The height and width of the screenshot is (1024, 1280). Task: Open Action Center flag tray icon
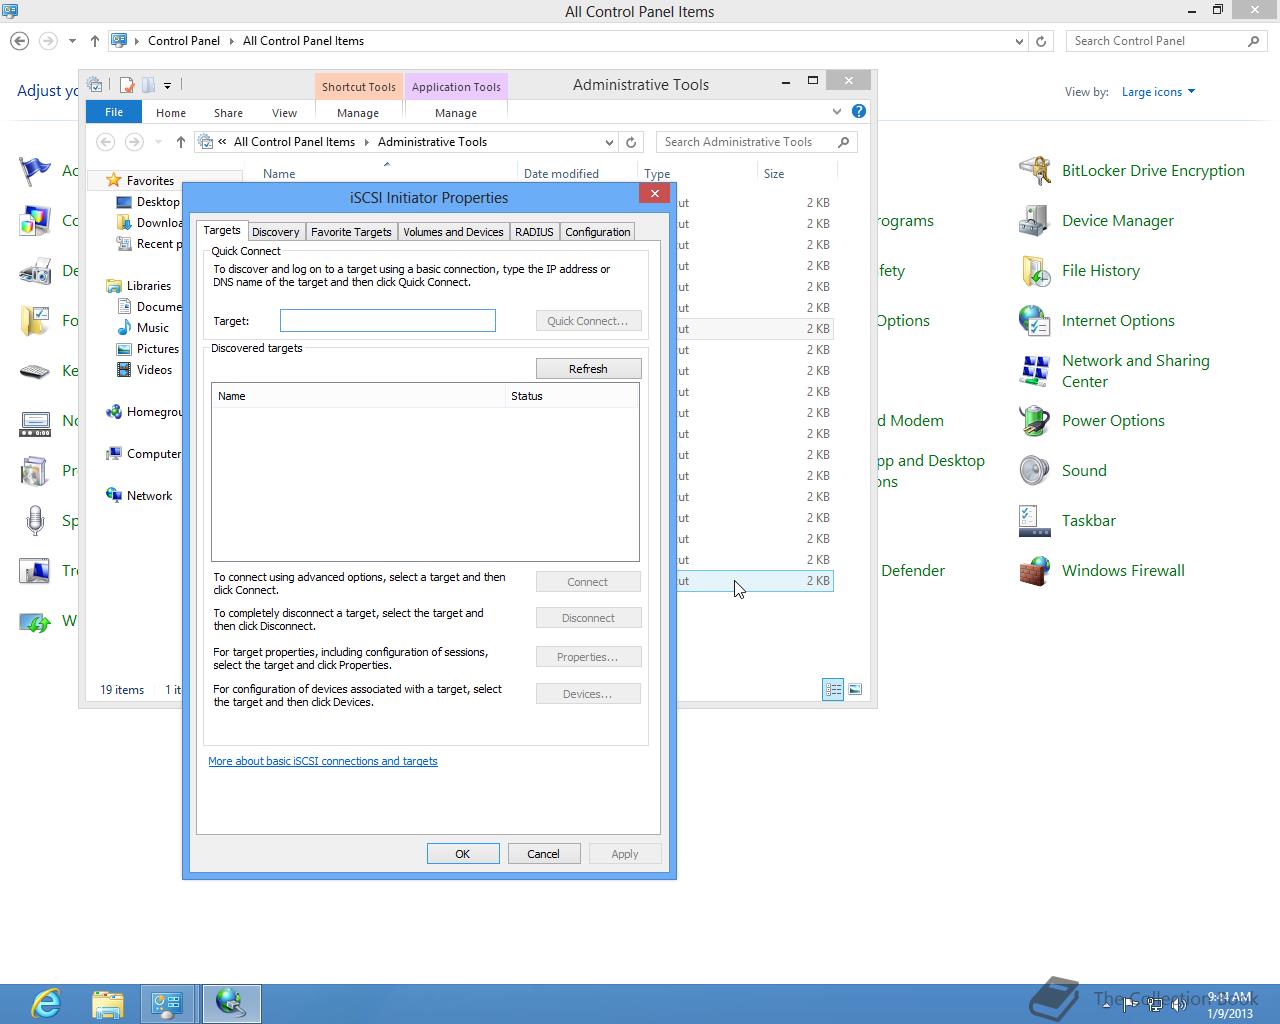click(x=1130, y=1005)
